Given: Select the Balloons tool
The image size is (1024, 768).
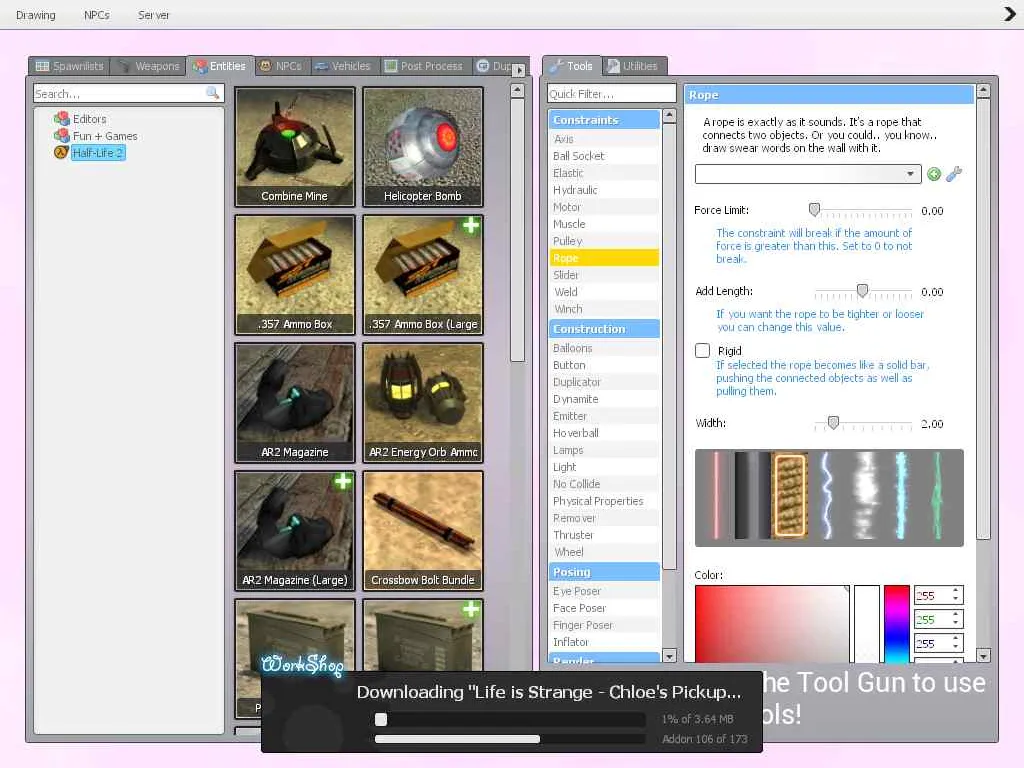Looking at the screenshot, I should (604, 347).
